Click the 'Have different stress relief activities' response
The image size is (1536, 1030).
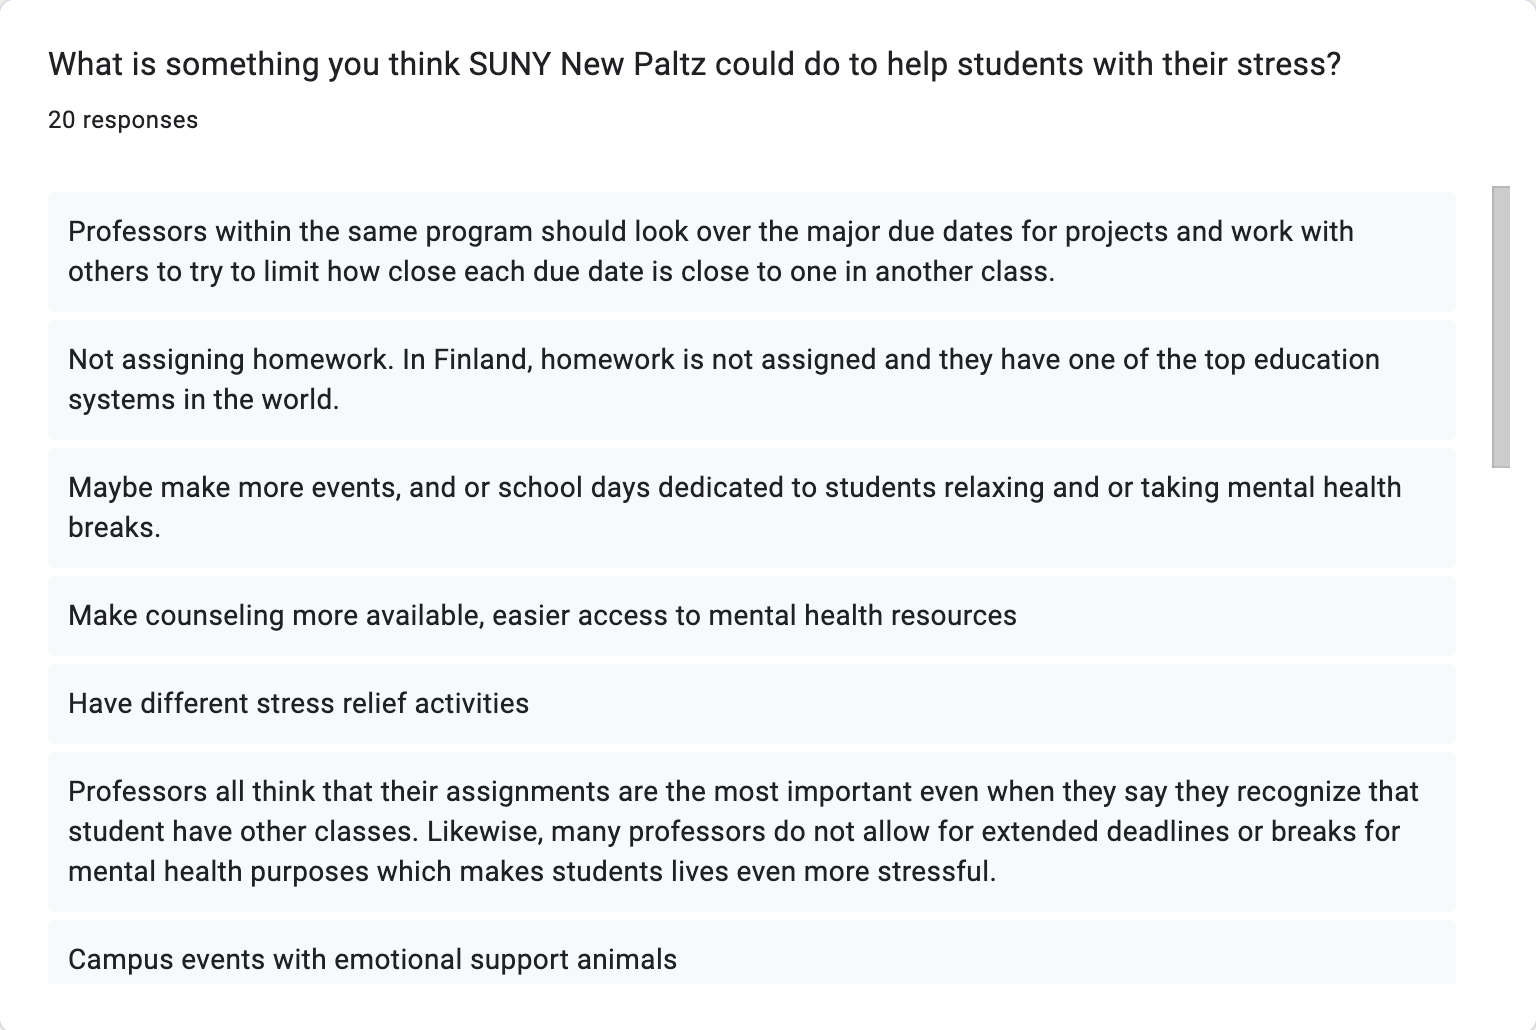pyautogui.click(x=751, y=704)
